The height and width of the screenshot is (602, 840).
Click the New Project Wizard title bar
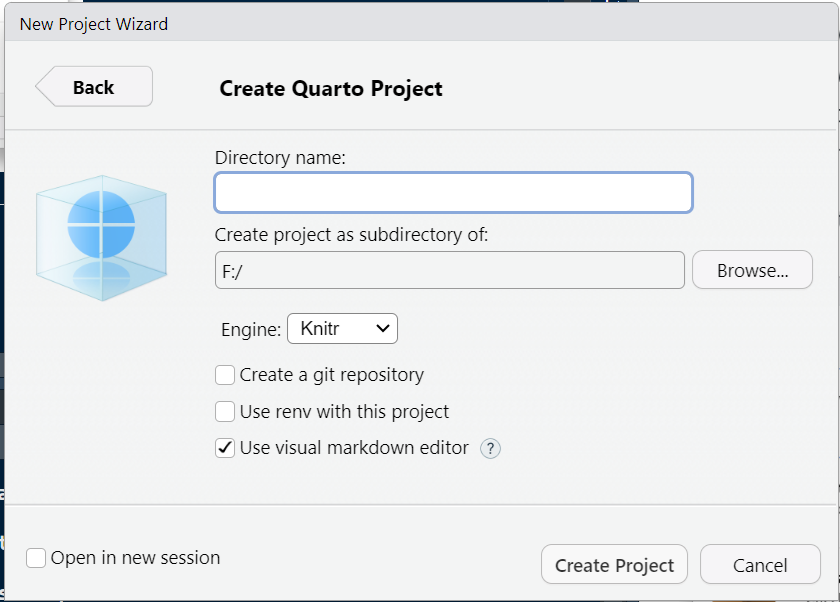(420, 24)
